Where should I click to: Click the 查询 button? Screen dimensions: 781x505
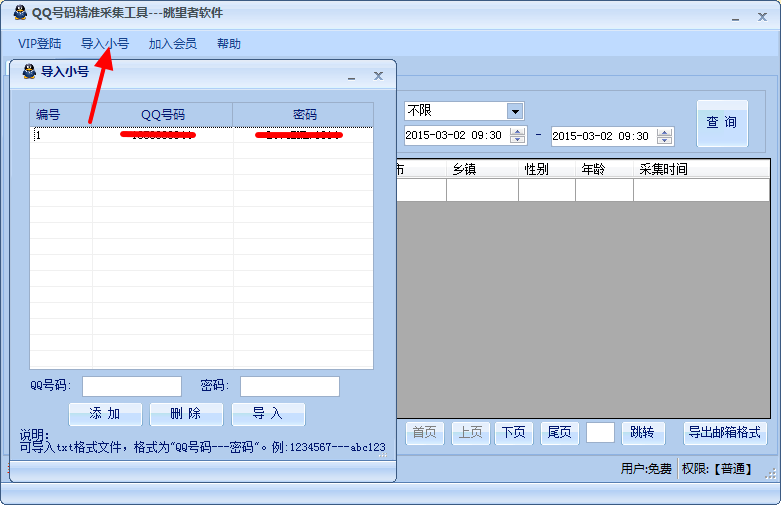tap(722, 124)
